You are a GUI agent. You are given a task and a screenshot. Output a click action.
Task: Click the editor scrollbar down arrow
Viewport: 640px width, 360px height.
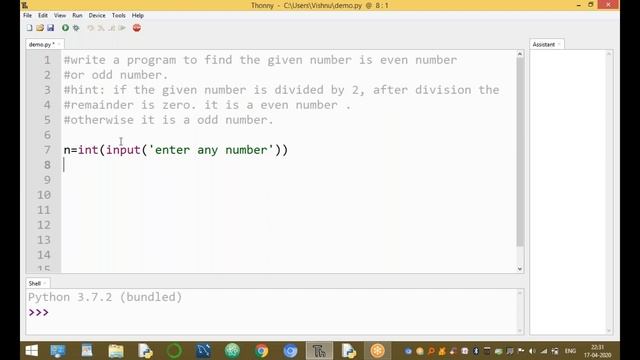[x=520, y=269]
